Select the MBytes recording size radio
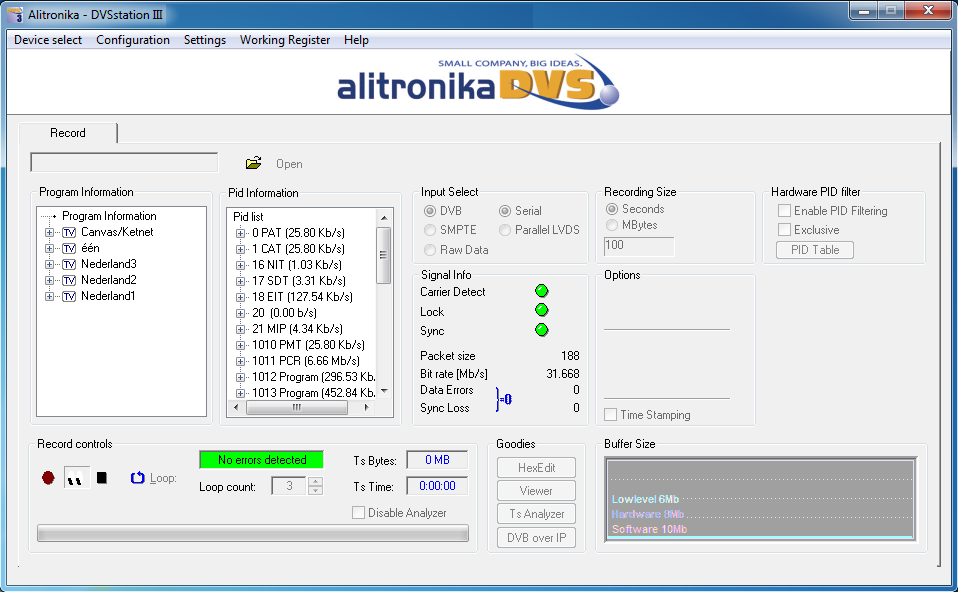The image size is (958, 592). click(611, 225)
